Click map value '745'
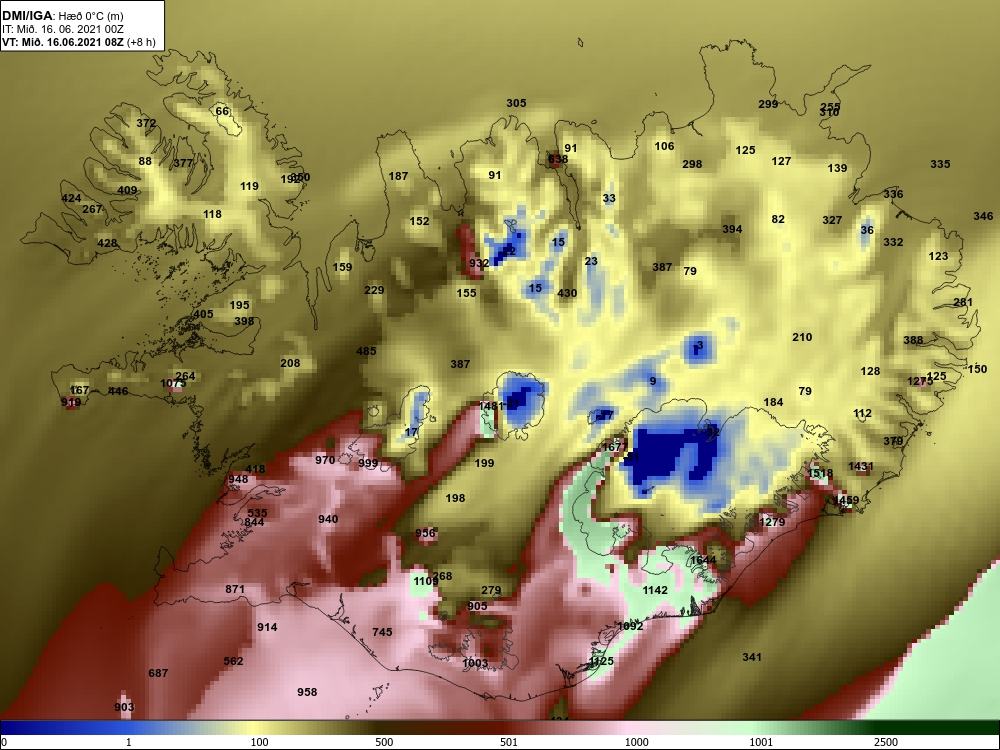The width and height of the screenshot is (1000, 750). point(382,632)
